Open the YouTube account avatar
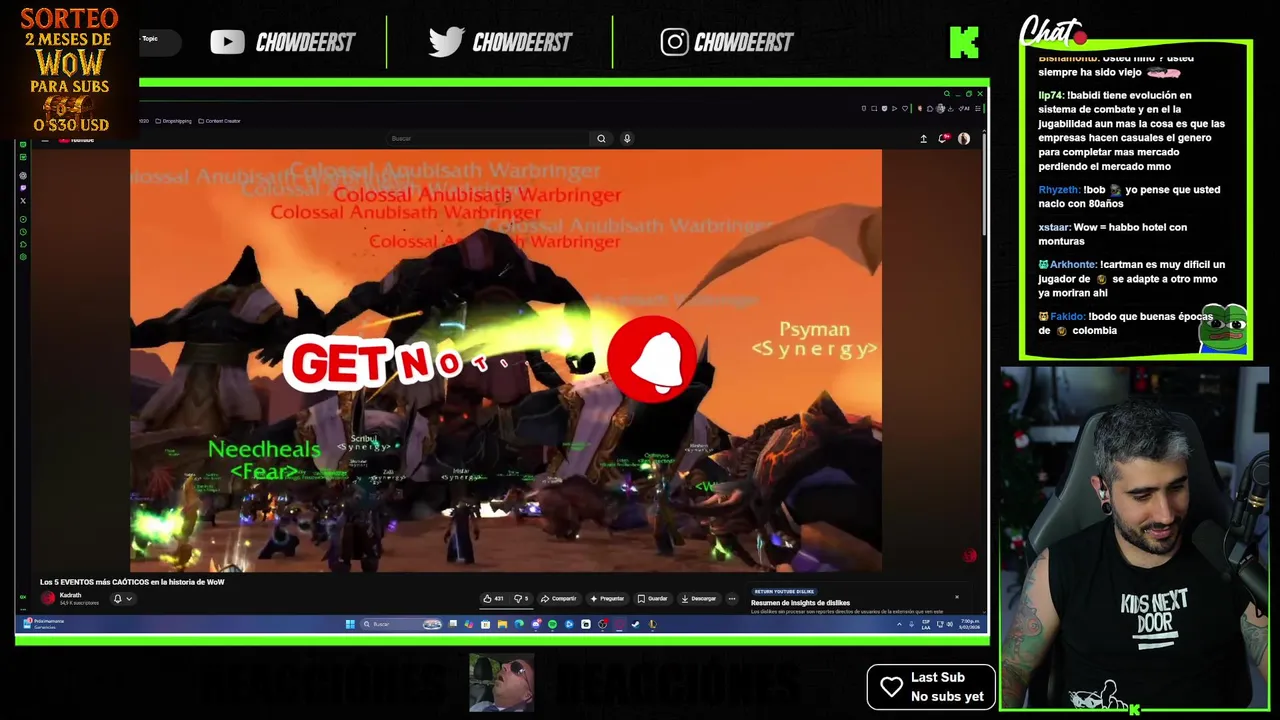The width and height of the screenshot is (1280, 720). [964, 139]
